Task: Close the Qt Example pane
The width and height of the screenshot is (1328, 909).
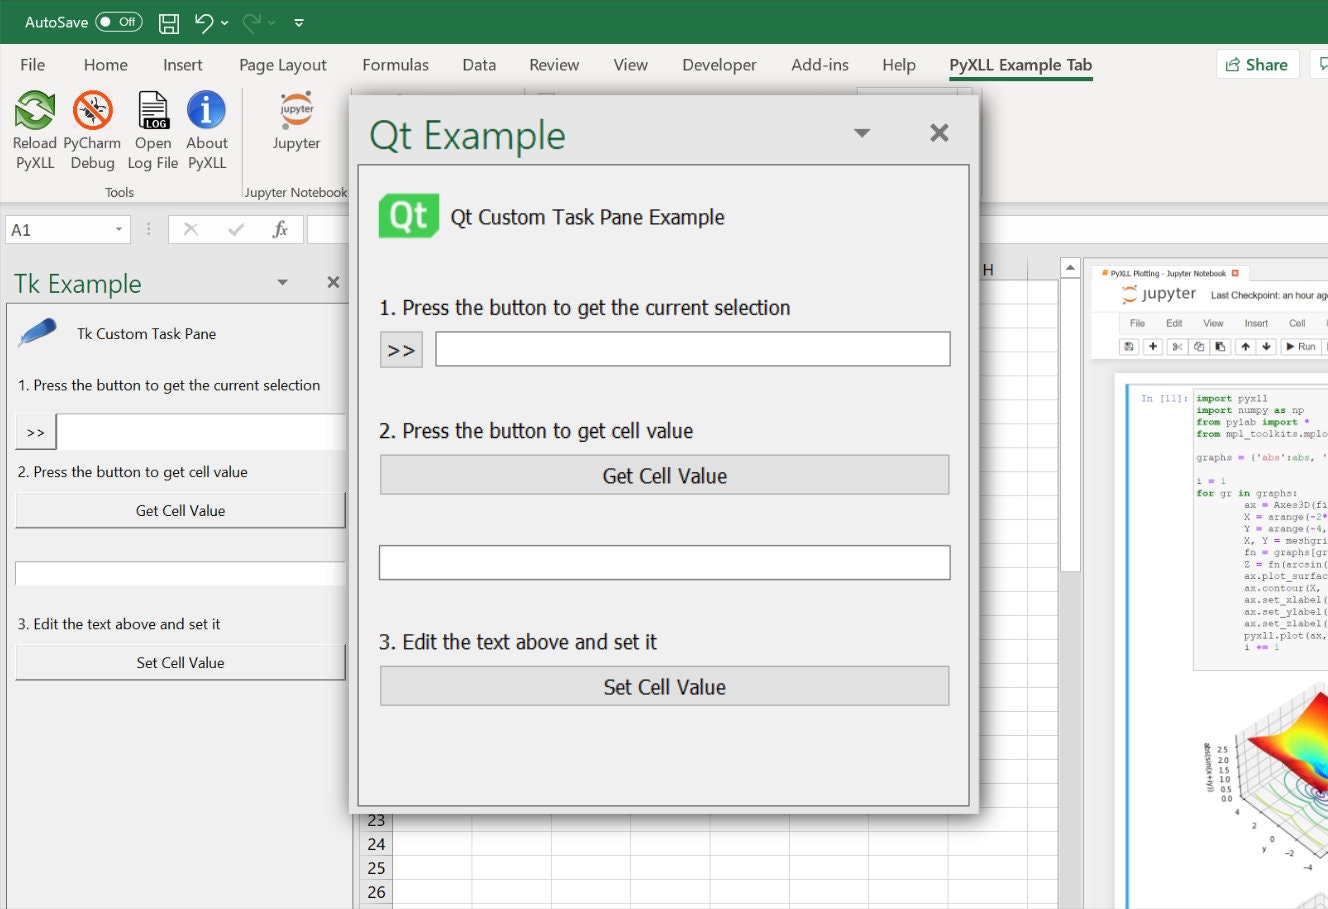Action: click(939, 133)
